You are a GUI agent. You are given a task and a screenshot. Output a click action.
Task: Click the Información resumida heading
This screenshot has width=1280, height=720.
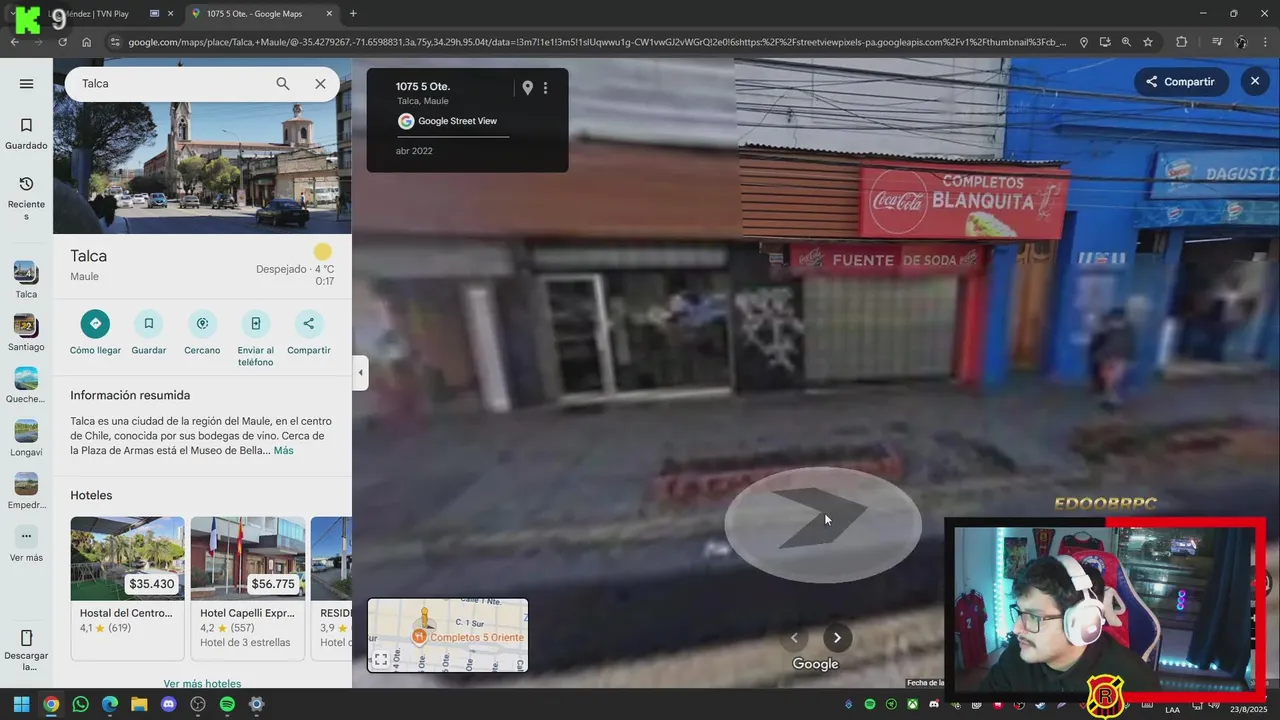130,395
